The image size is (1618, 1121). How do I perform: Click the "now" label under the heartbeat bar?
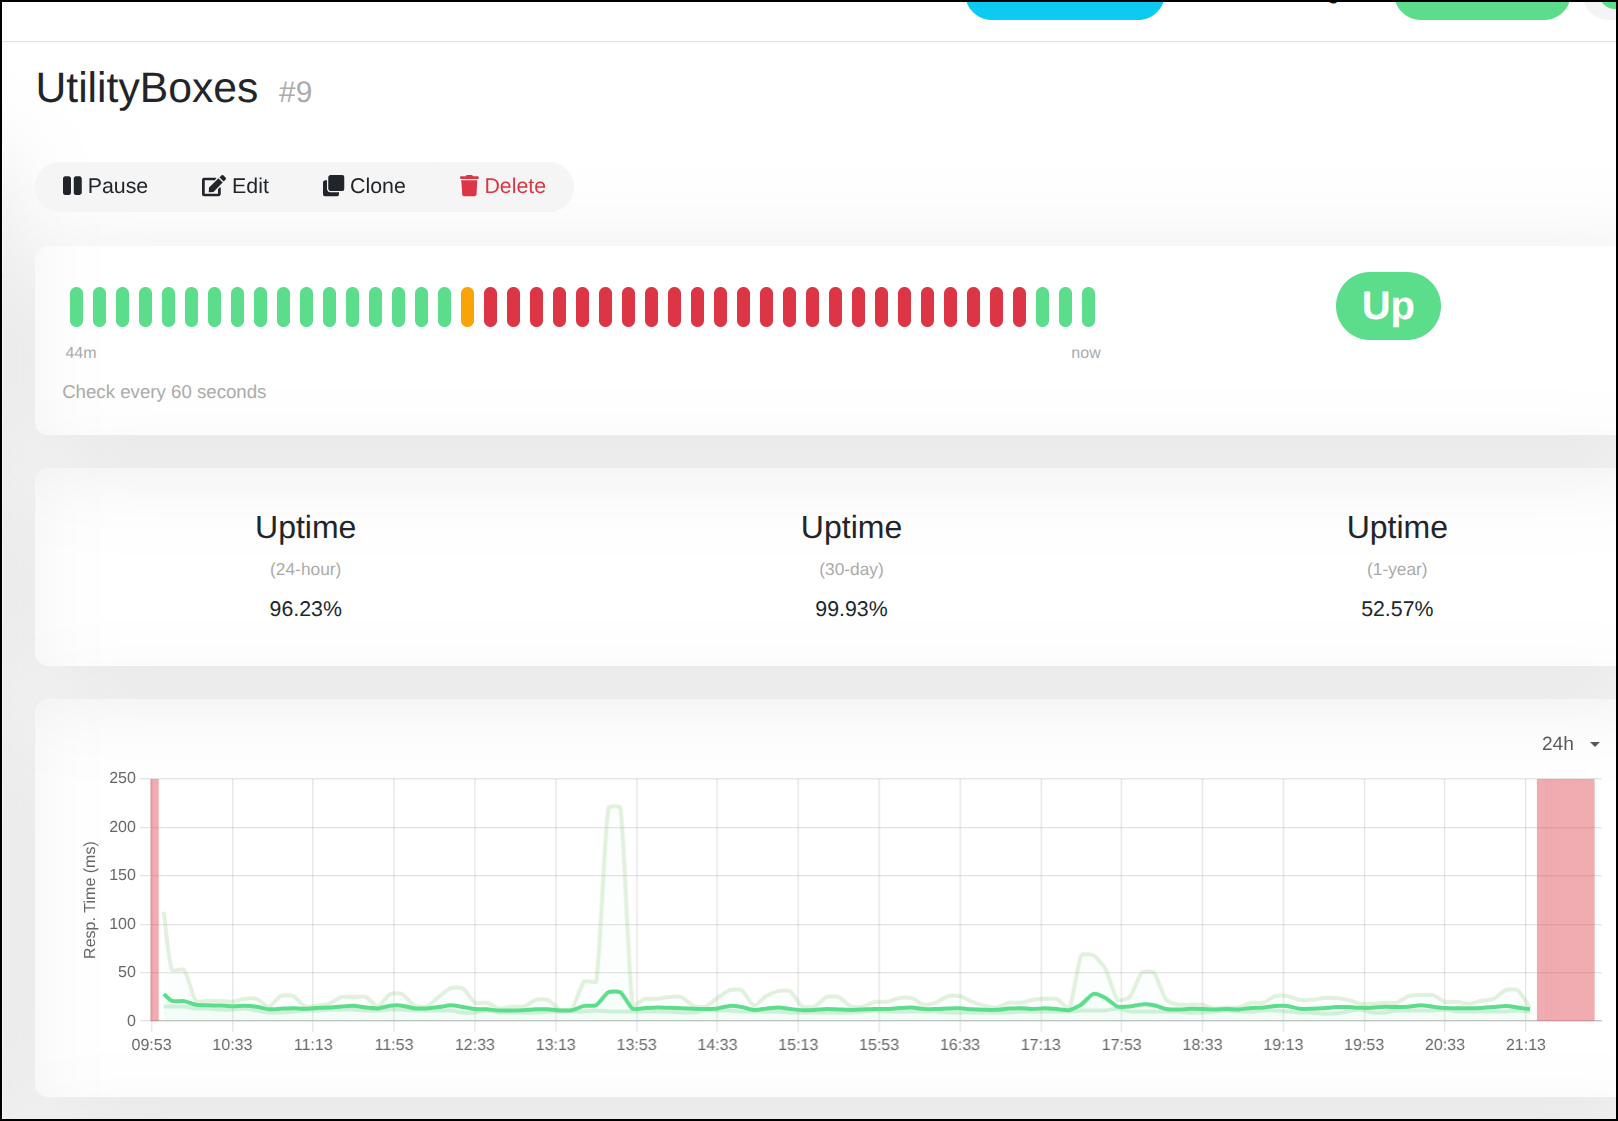coord(1085,353)
